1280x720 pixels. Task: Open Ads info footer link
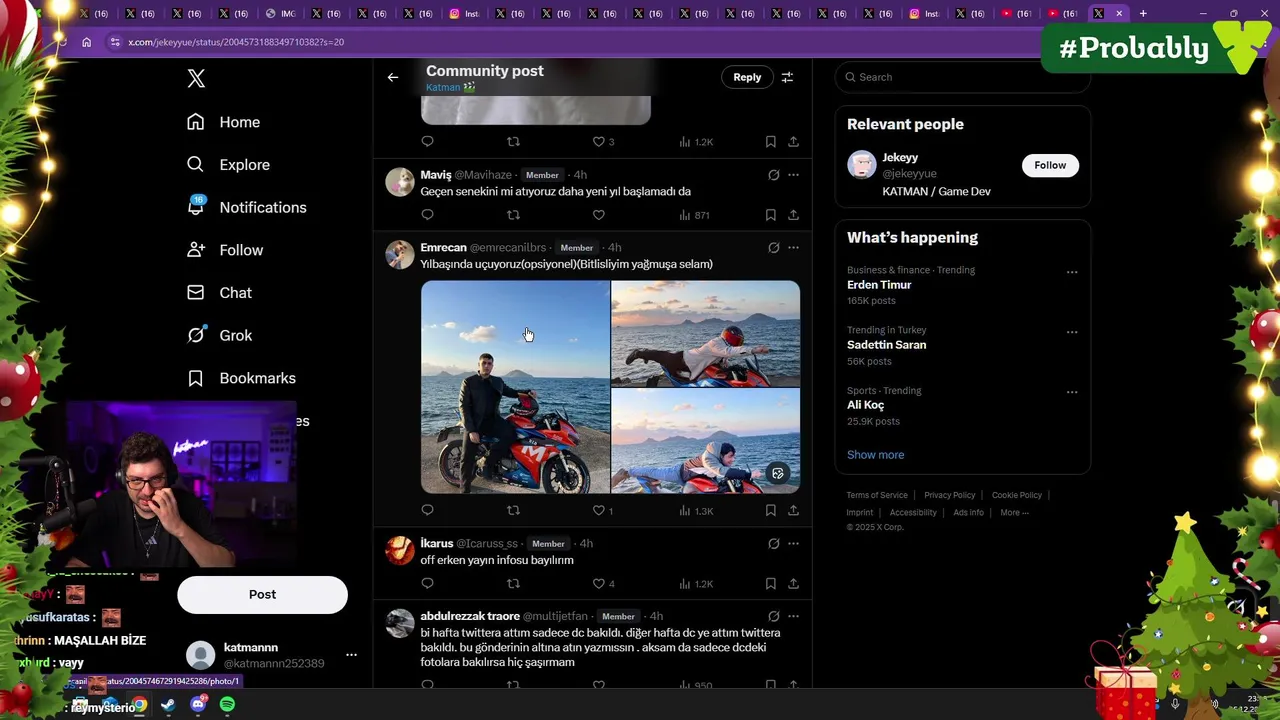pyautogui.click(x=968, y=513)
